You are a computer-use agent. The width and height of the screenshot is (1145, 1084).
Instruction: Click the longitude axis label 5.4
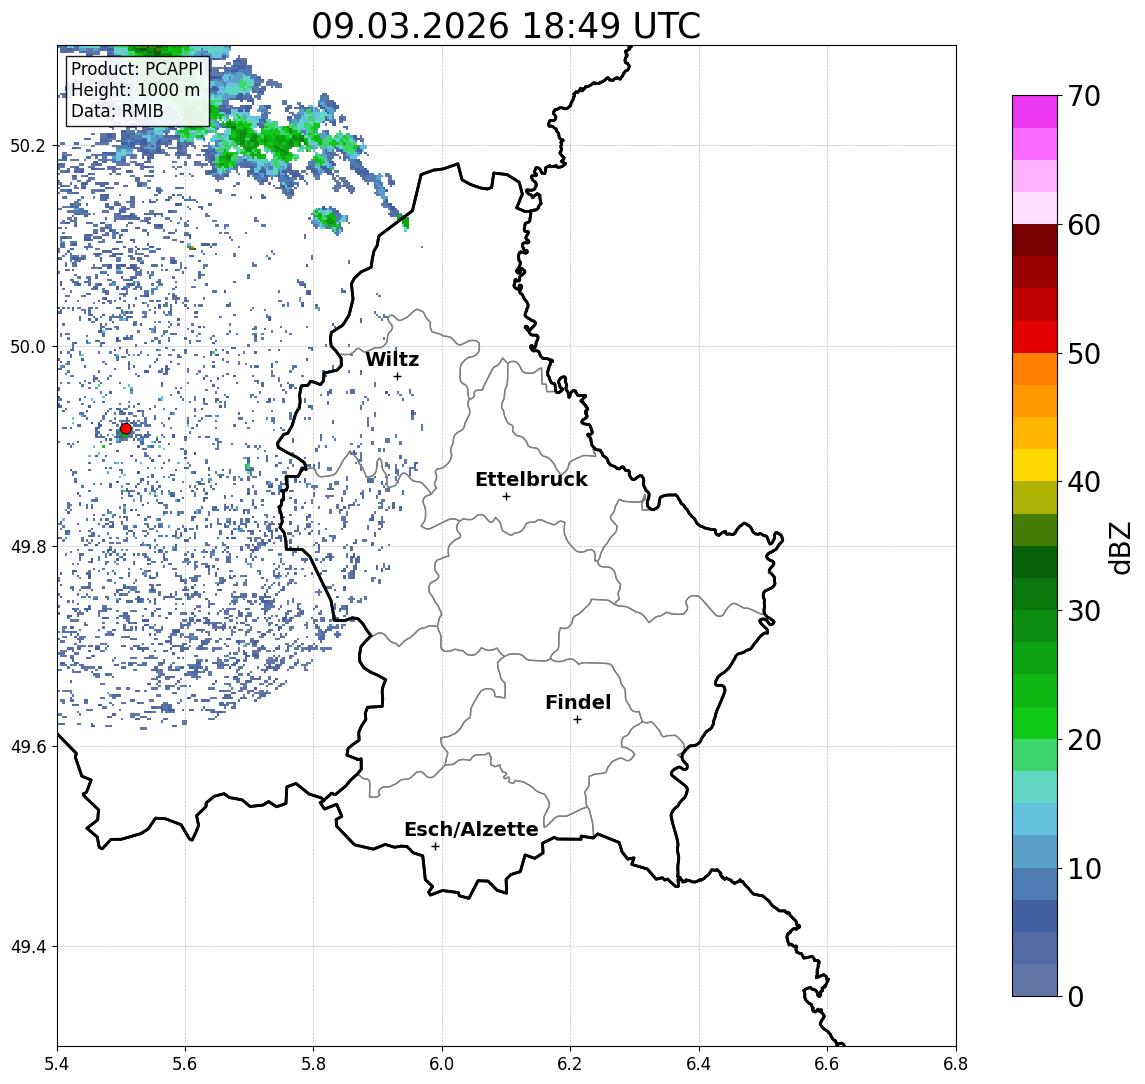point(57,1064)
